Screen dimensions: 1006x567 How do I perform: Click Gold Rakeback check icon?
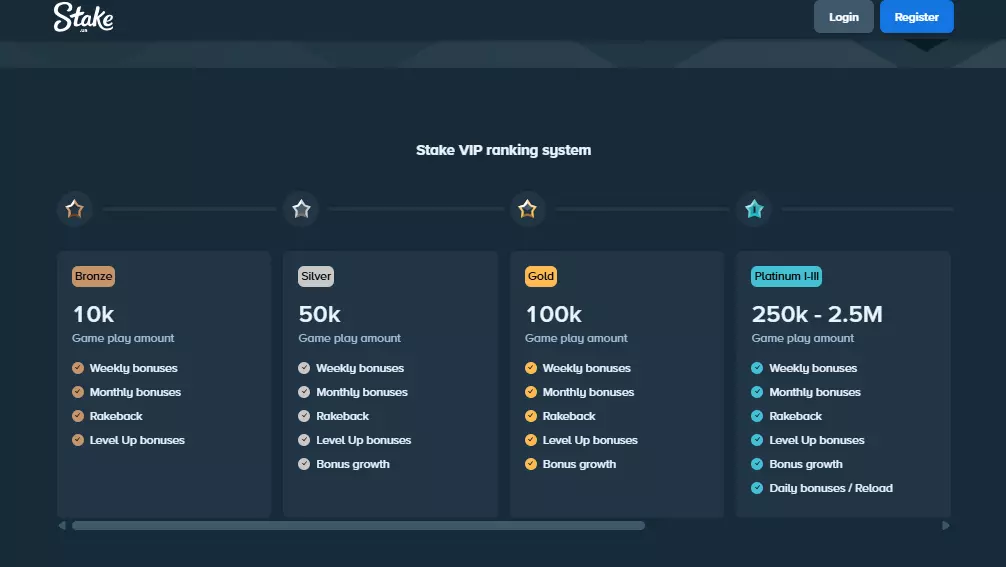click(531, 416)
